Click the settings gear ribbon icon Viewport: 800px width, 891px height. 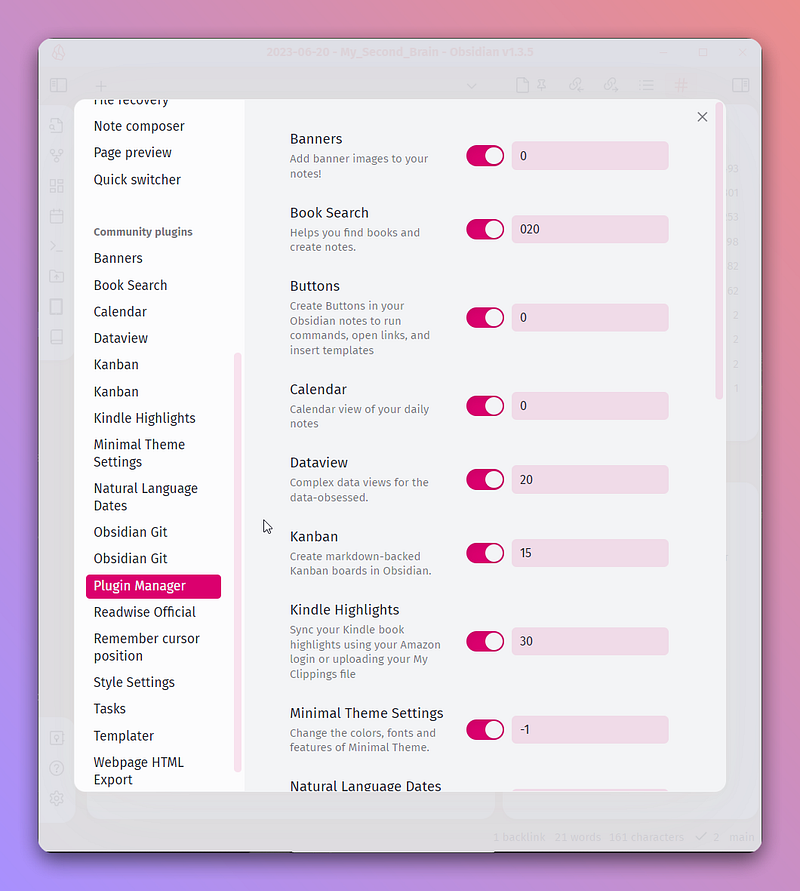pos(56,798)
